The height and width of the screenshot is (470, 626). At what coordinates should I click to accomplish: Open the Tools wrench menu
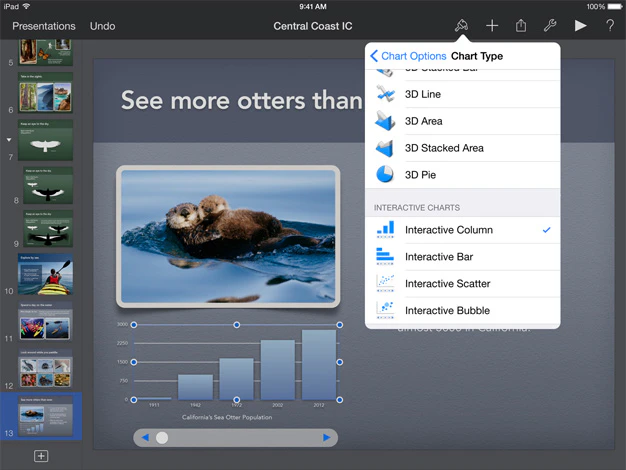coord(550,26)
